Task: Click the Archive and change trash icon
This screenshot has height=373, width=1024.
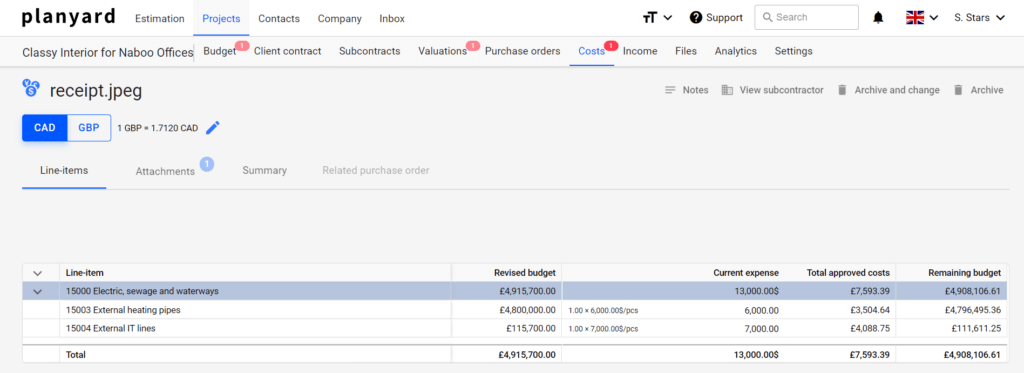Action: tap(842, 90)
